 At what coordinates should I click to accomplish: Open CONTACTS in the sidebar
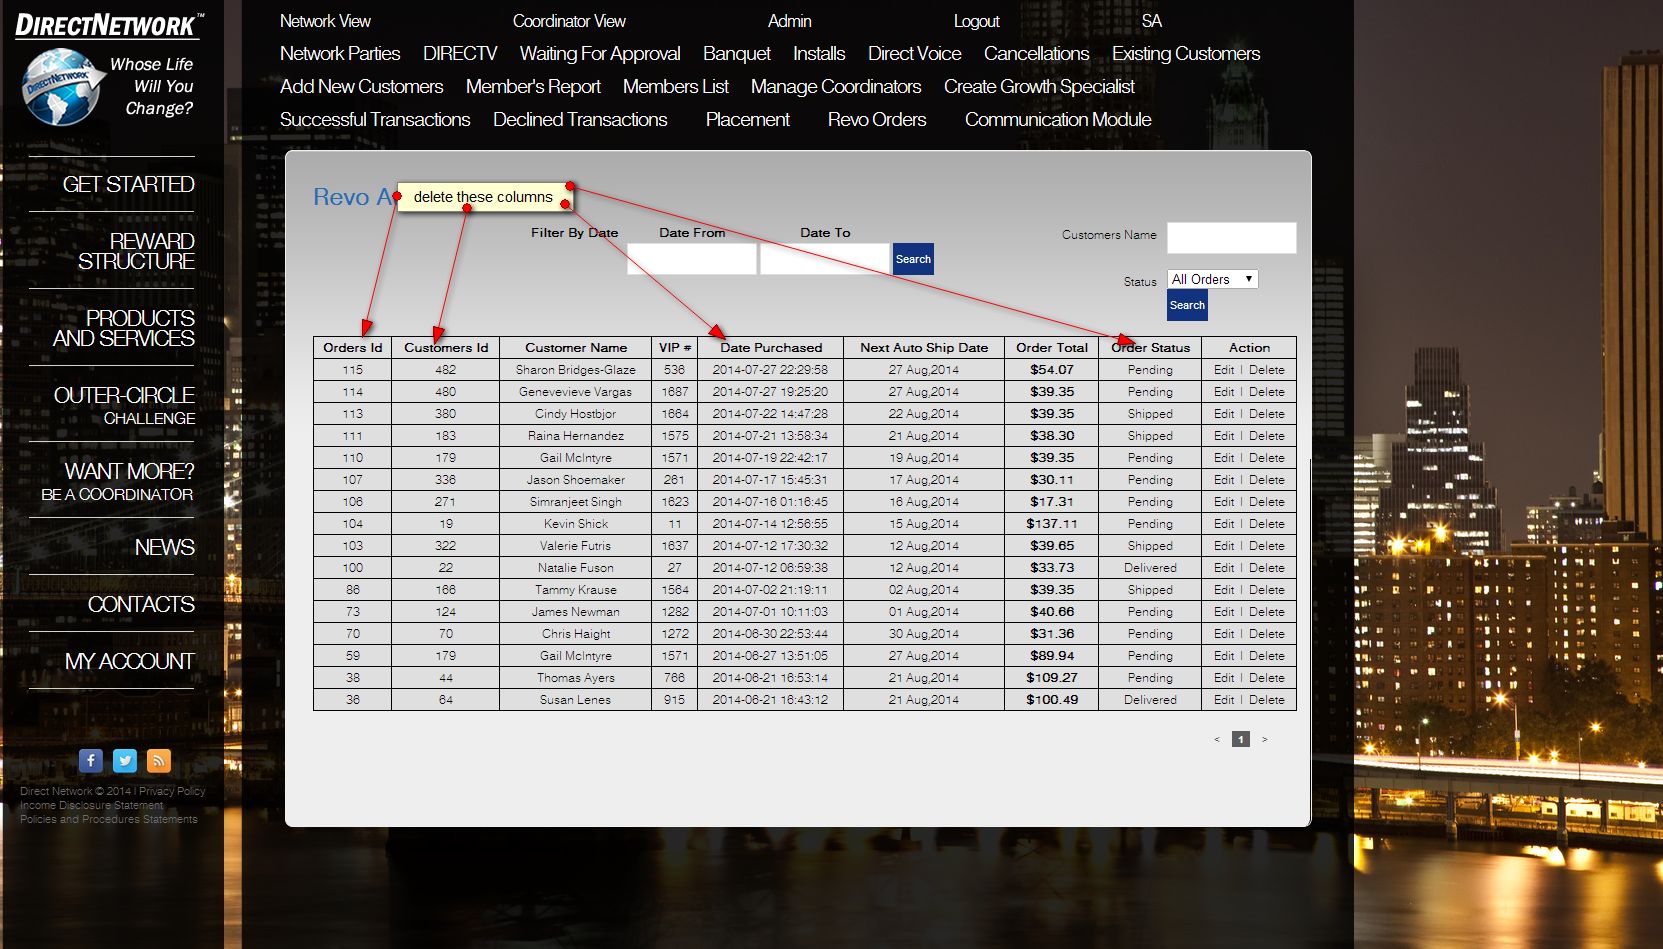(141, 605)
